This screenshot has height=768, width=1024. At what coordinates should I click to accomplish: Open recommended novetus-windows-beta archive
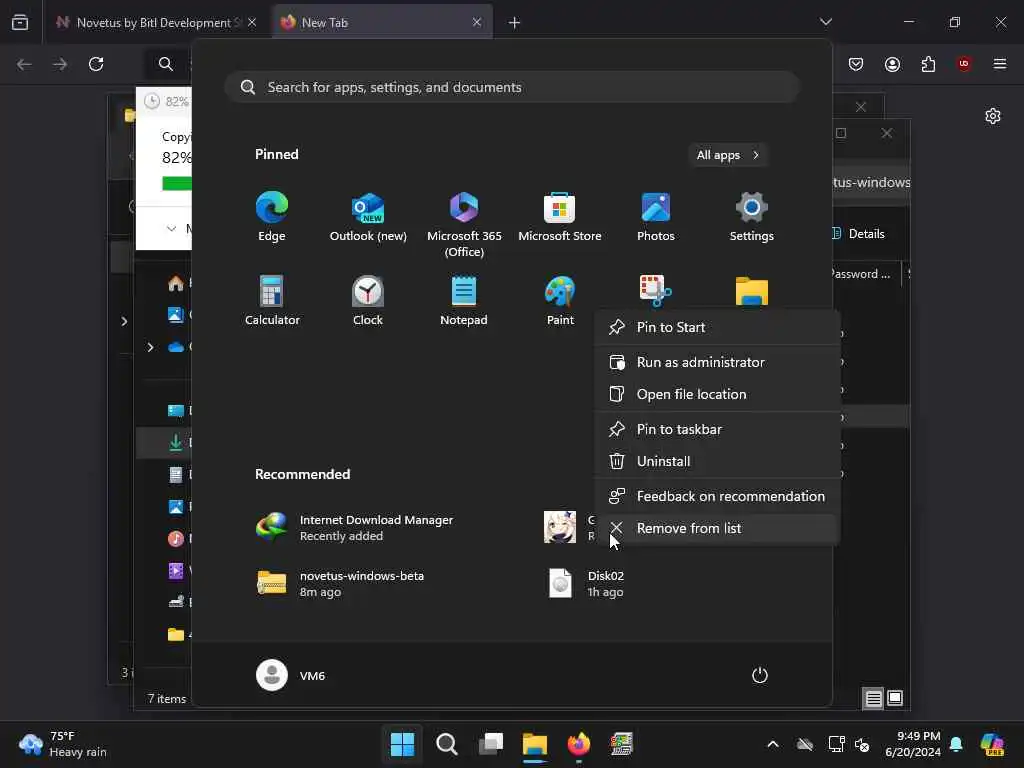341,583
